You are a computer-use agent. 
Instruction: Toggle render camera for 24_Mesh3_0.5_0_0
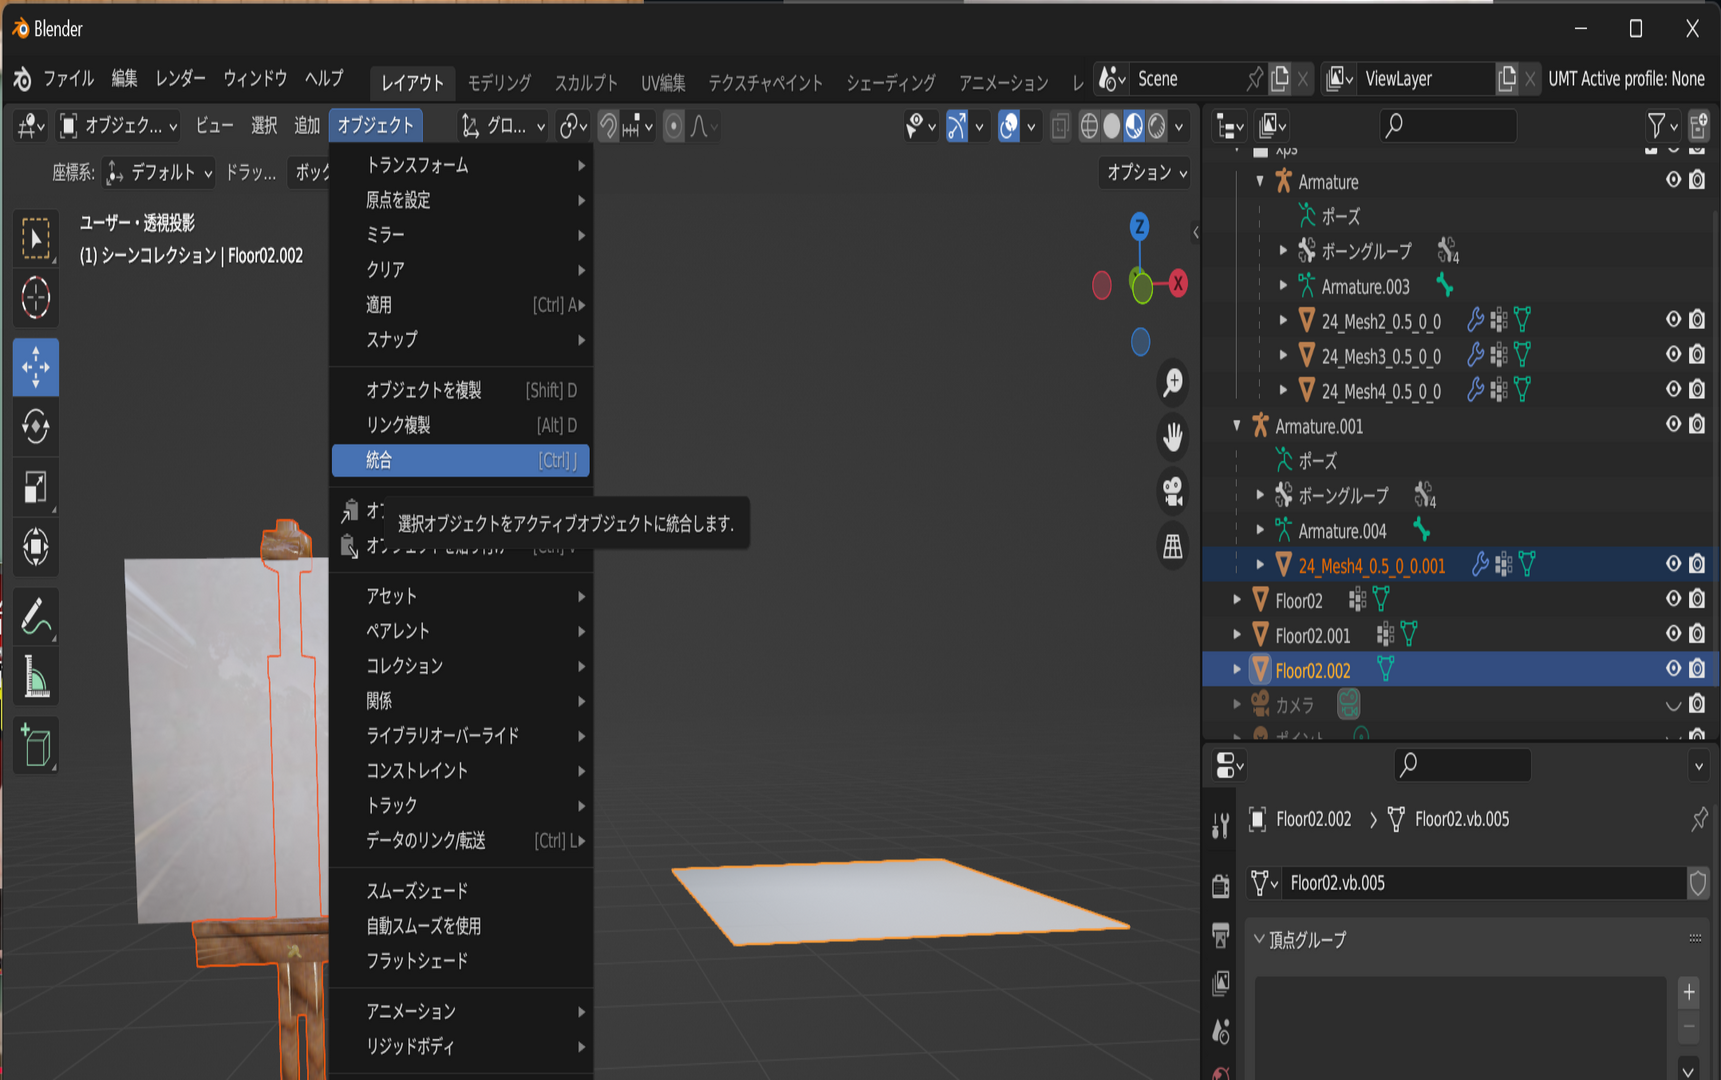pos(1697,354)
